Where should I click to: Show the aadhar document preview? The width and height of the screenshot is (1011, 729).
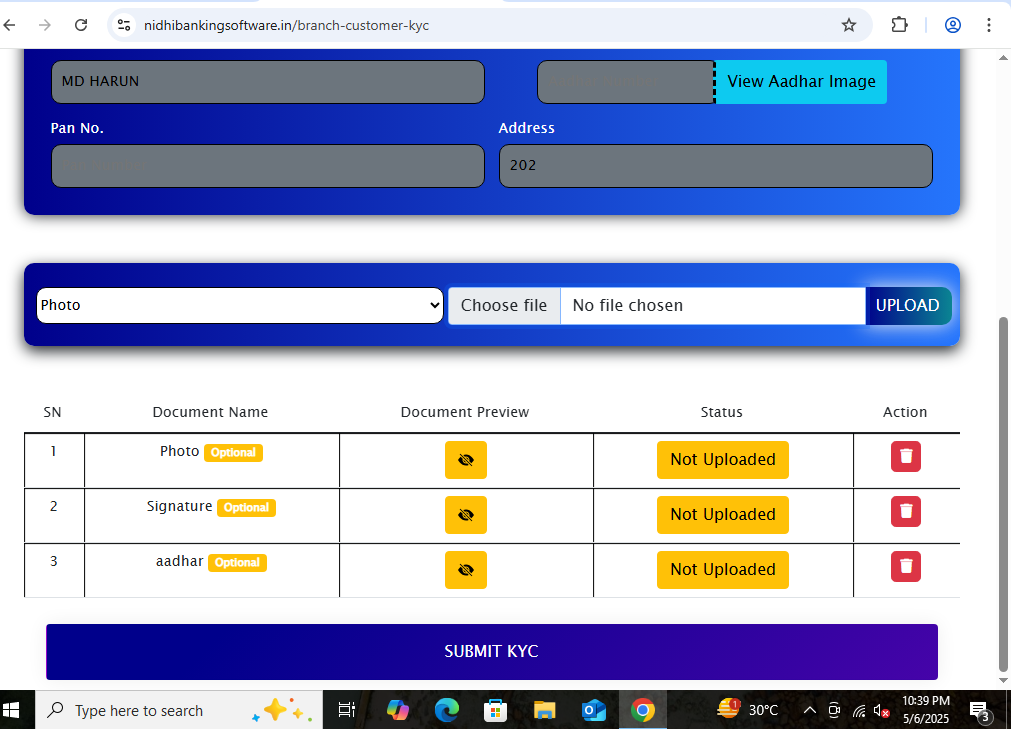(x=465, y=570)
